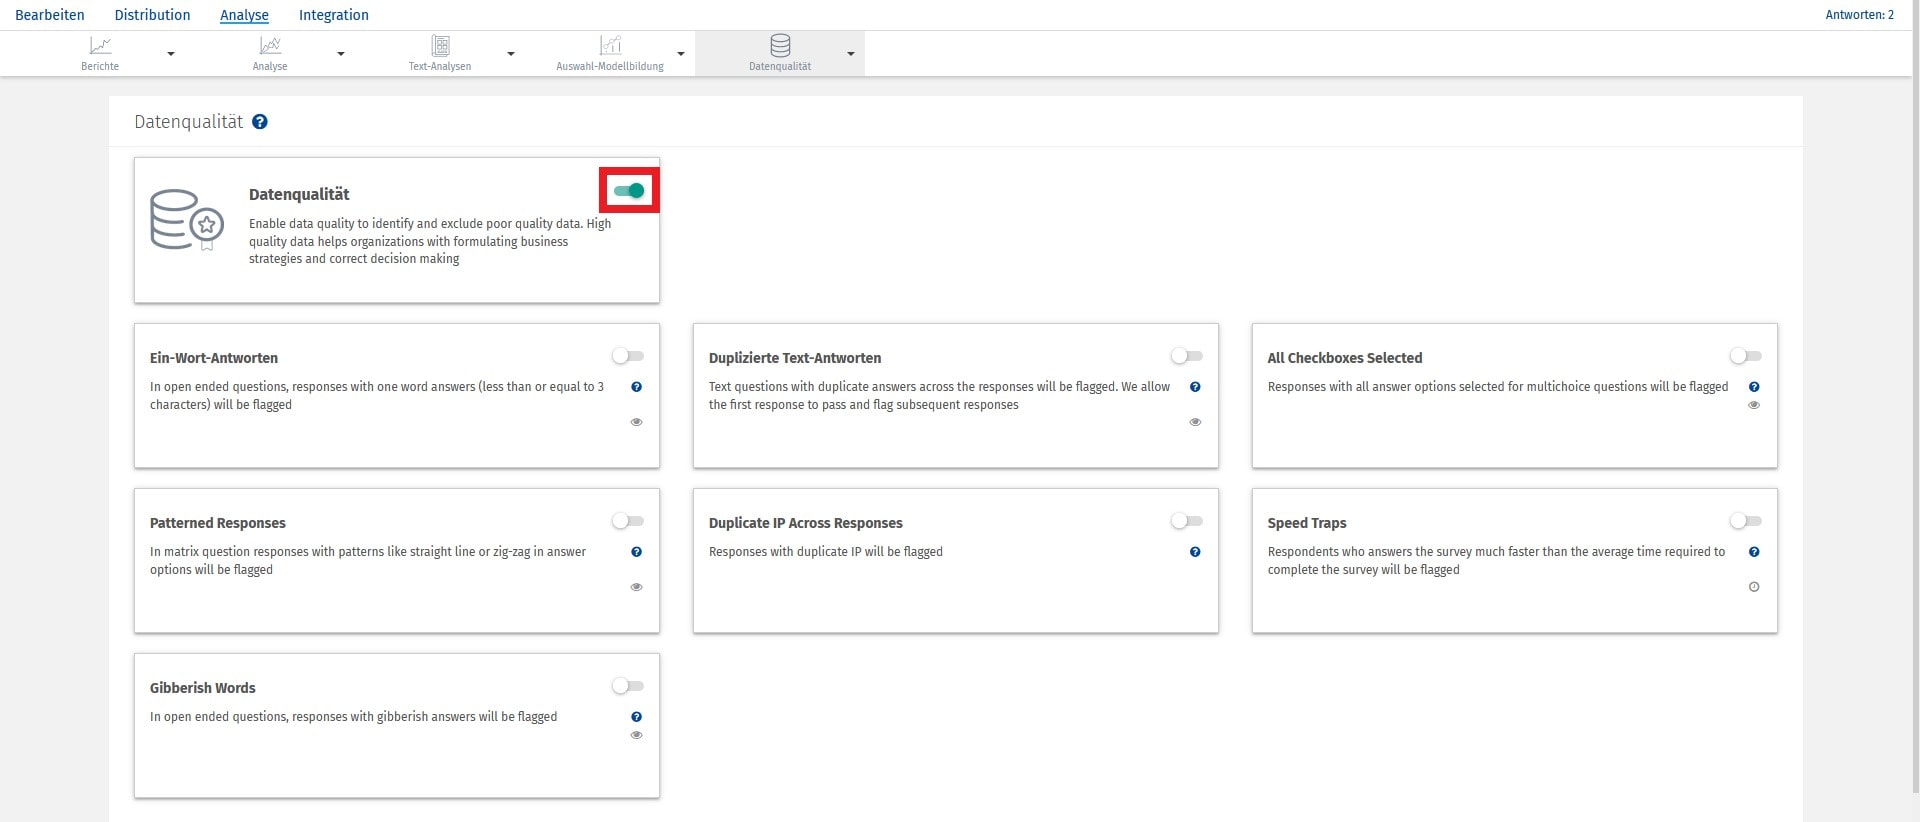This screenshot has width=1920, height=822.
Task: Enable the Speed Traps switch
Action: [1746, 521]
